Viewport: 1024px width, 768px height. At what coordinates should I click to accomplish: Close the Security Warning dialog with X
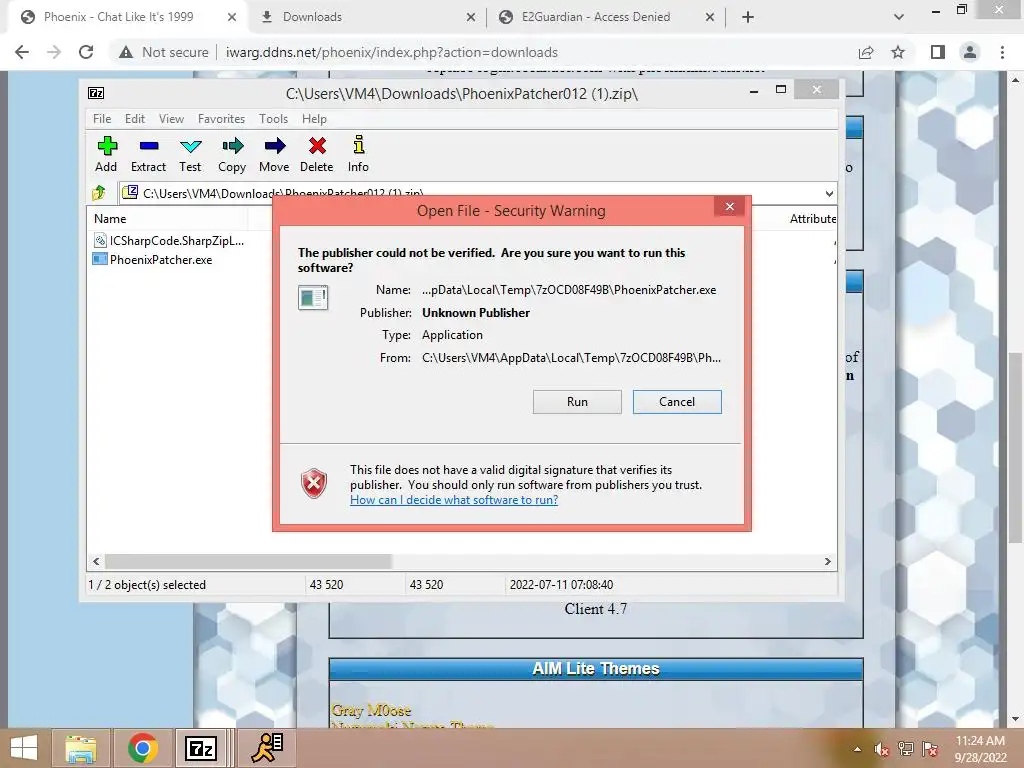tap(729, 207)
